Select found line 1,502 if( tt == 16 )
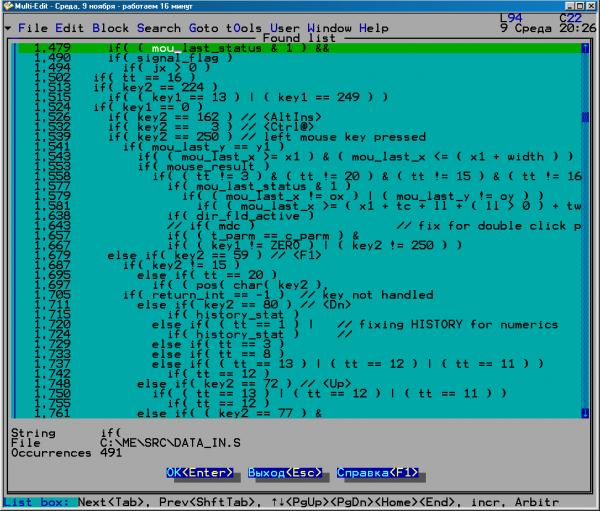The image size is (600, 511). (x=140, y=77)
